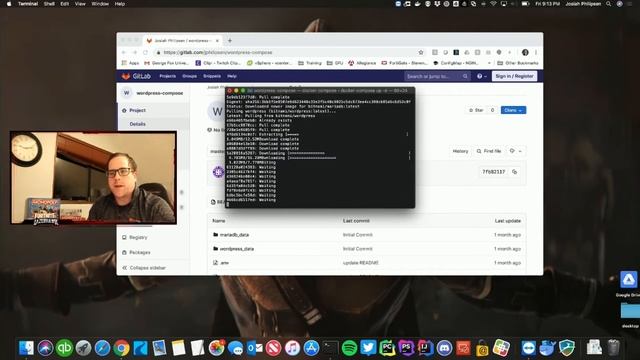The width and height of the screenshot is (640, 360).
Task: Open IntelliJ IDEA from the dock
Action: tap(425, 348)
